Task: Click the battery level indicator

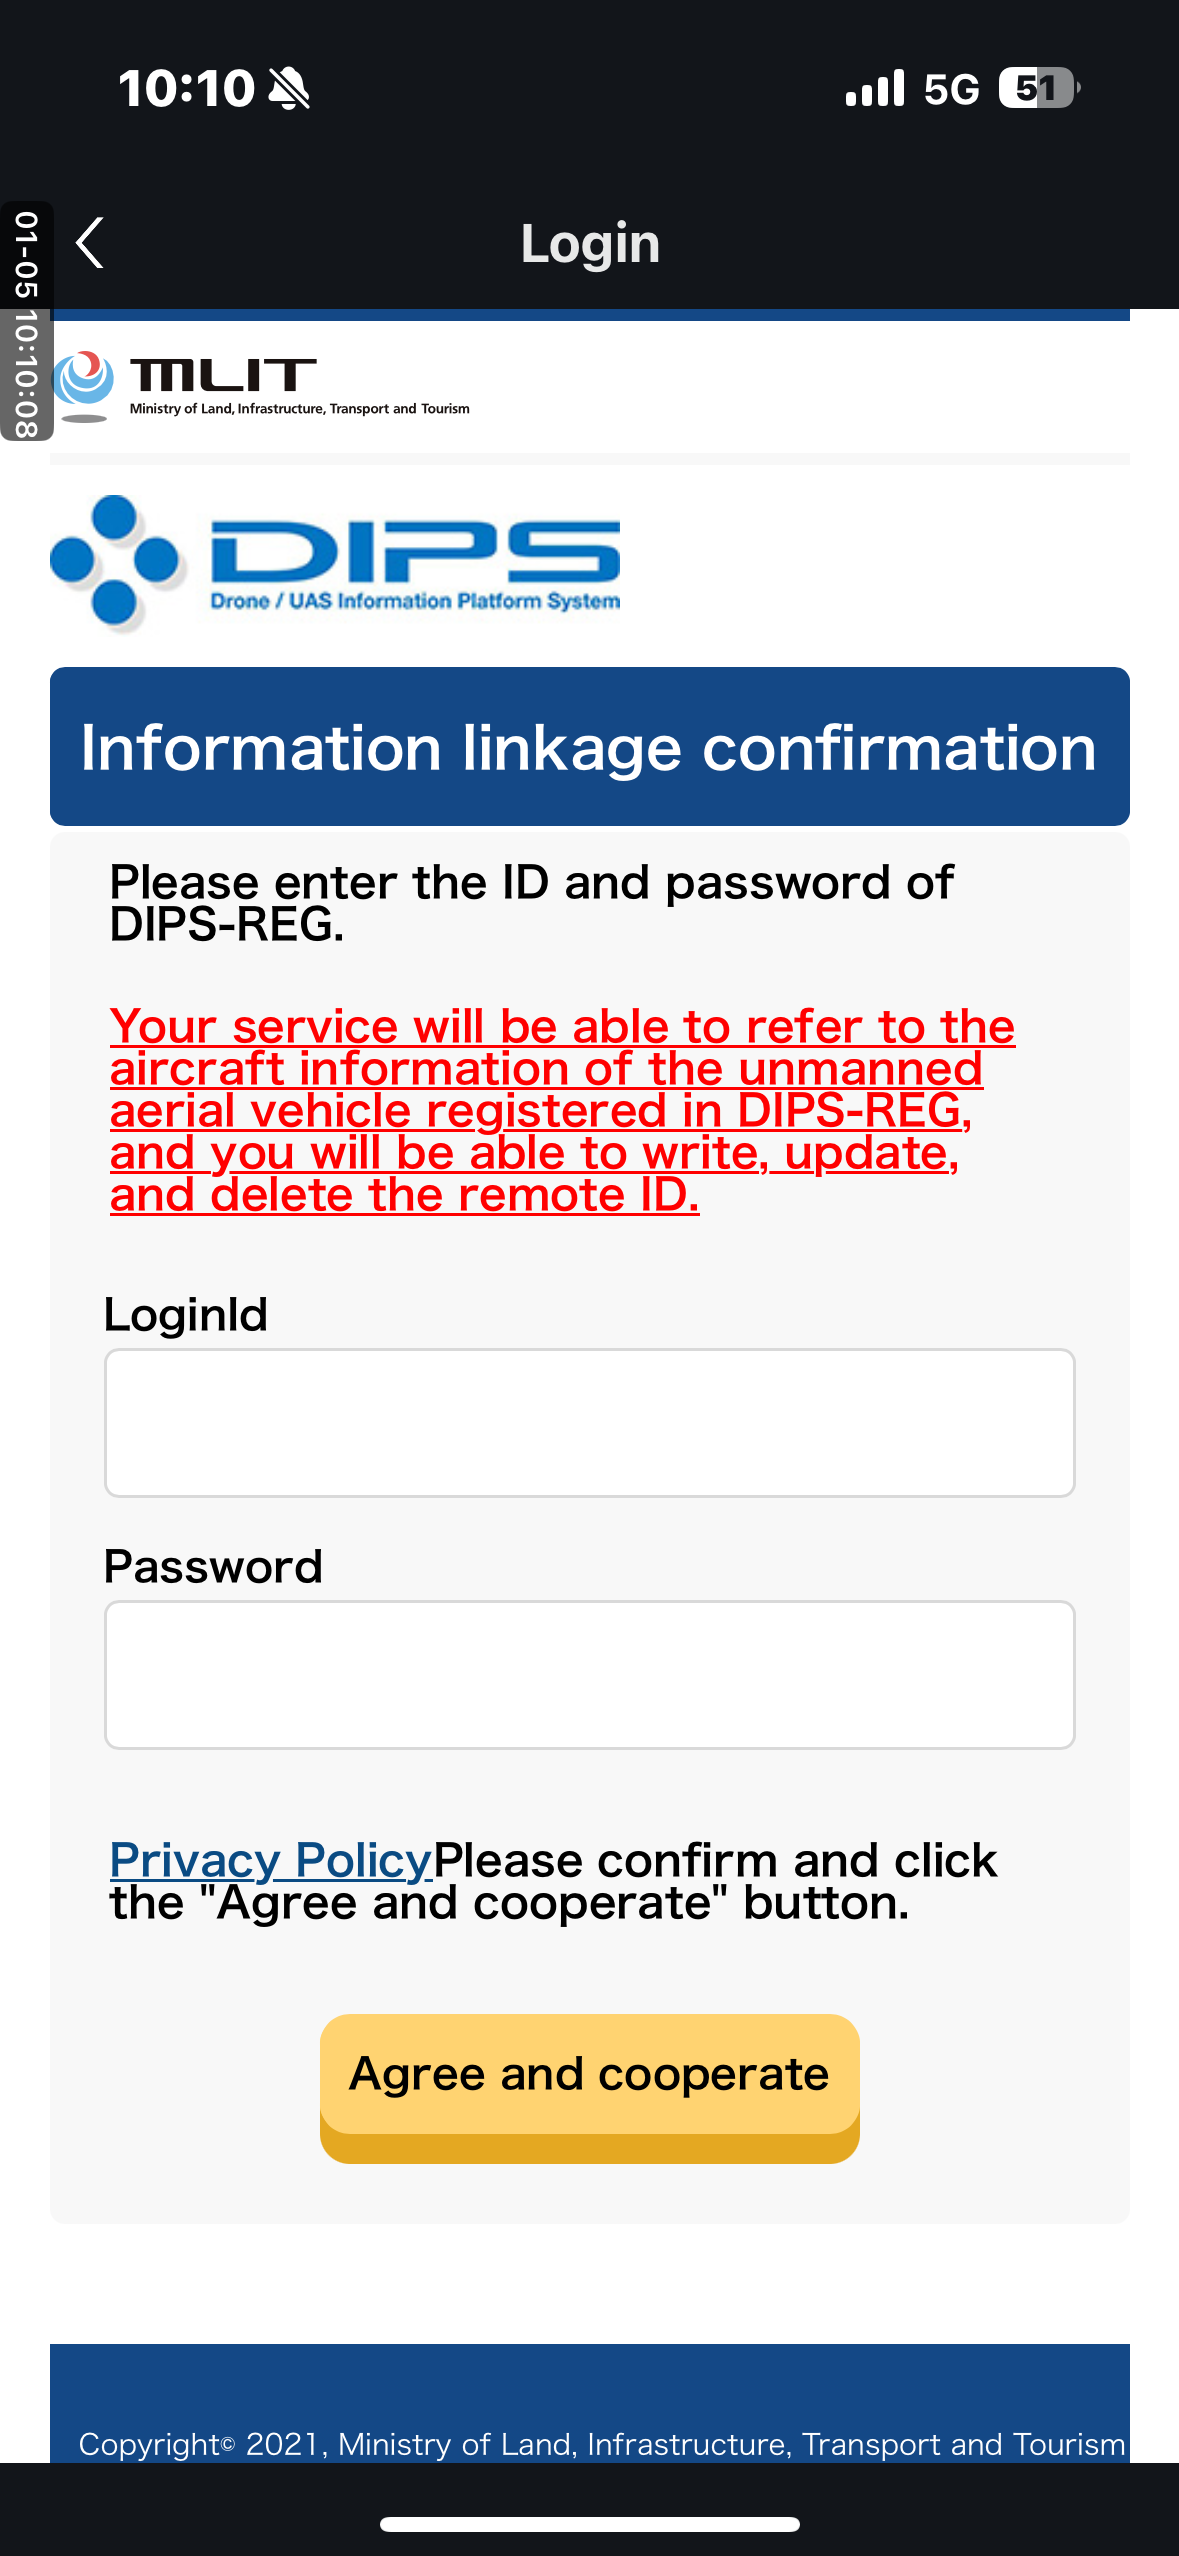Action: pos(1038,88)
